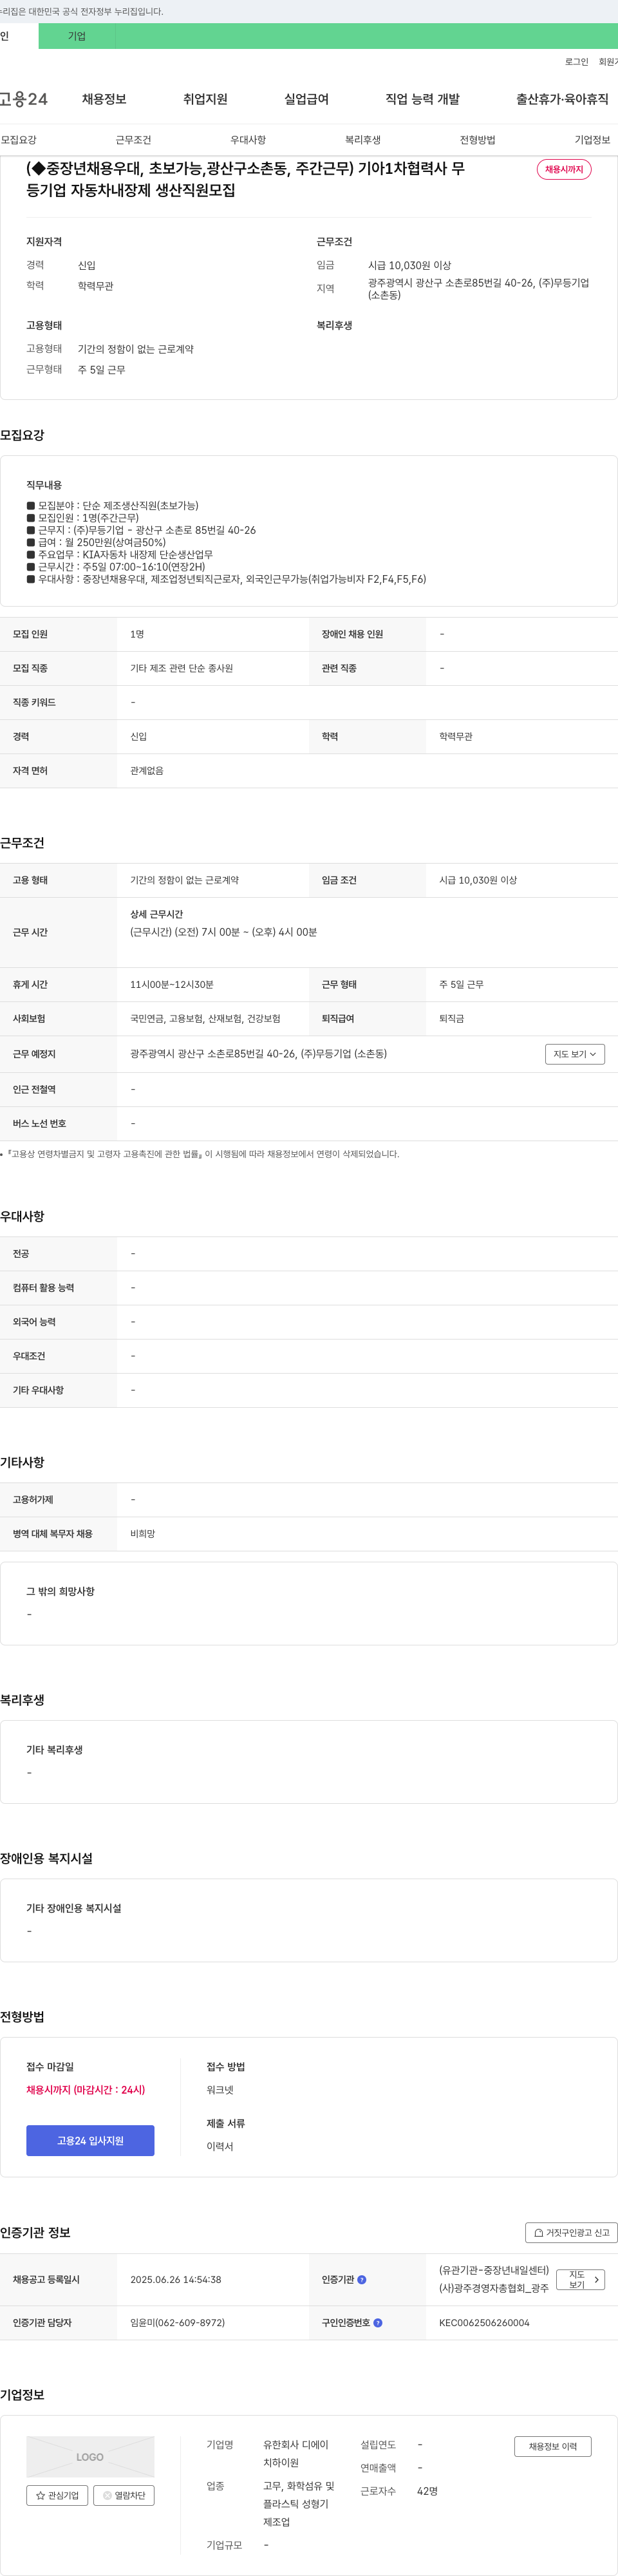
Task: Jump to 근무조건 section tab
Action: pos(133,140)
